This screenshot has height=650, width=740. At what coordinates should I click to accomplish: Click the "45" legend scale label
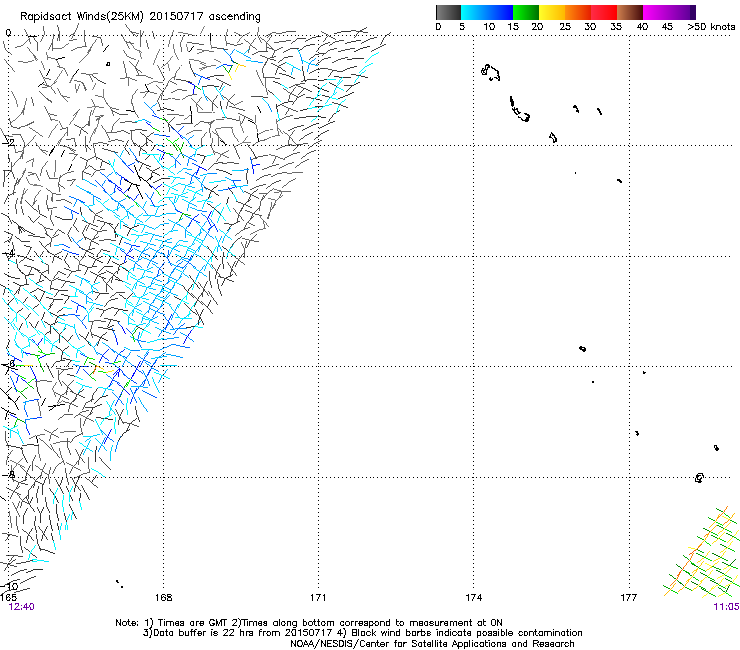coord(667,27)
